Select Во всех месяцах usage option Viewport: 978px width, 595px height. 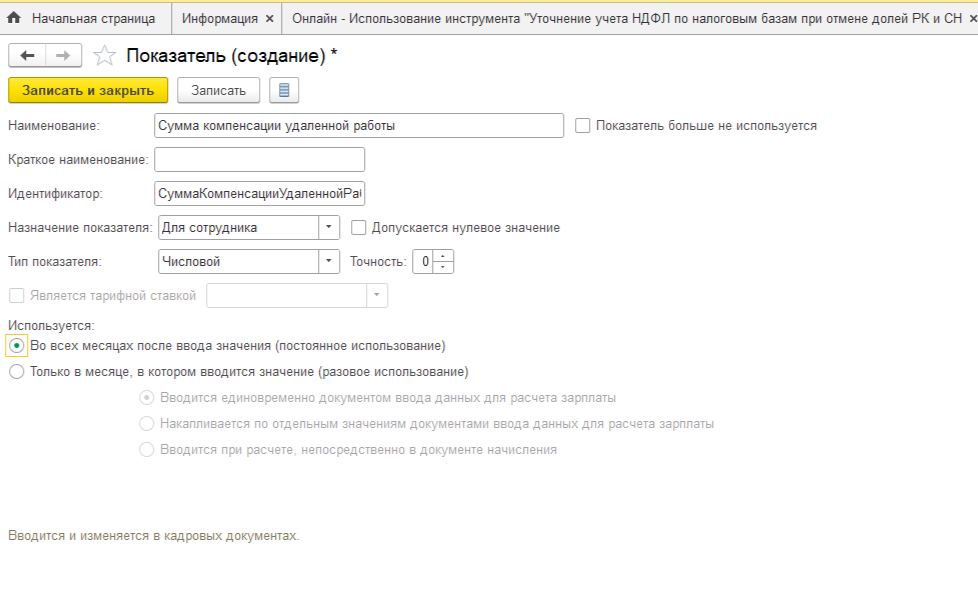coord(16,345)
